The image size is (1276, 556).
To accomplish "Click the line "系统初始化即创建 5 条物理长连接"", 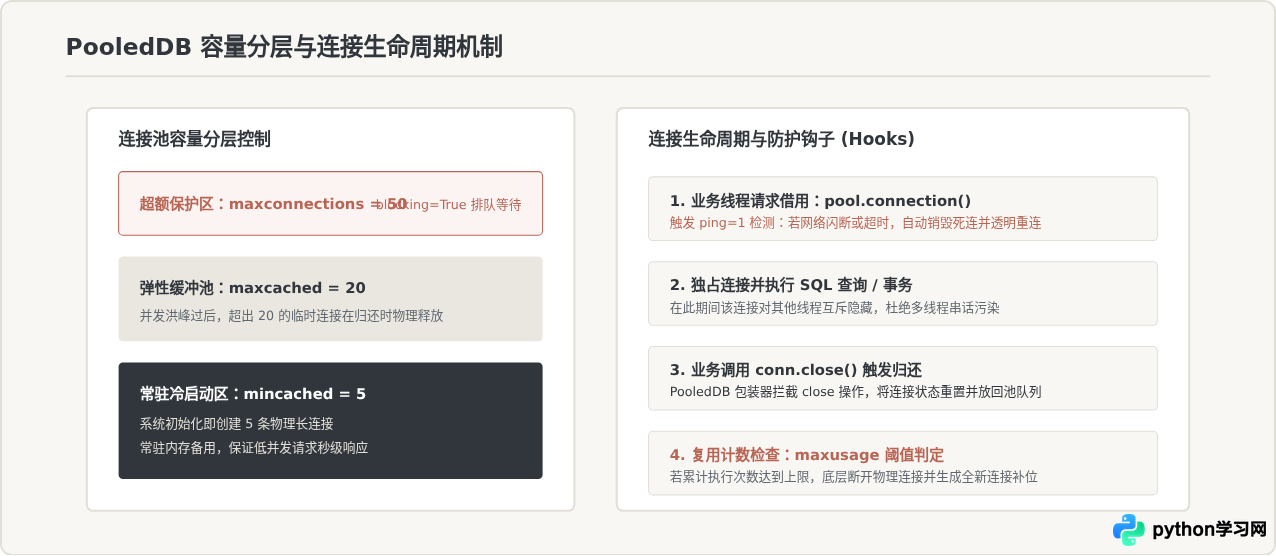I will [x=236, y=423].
